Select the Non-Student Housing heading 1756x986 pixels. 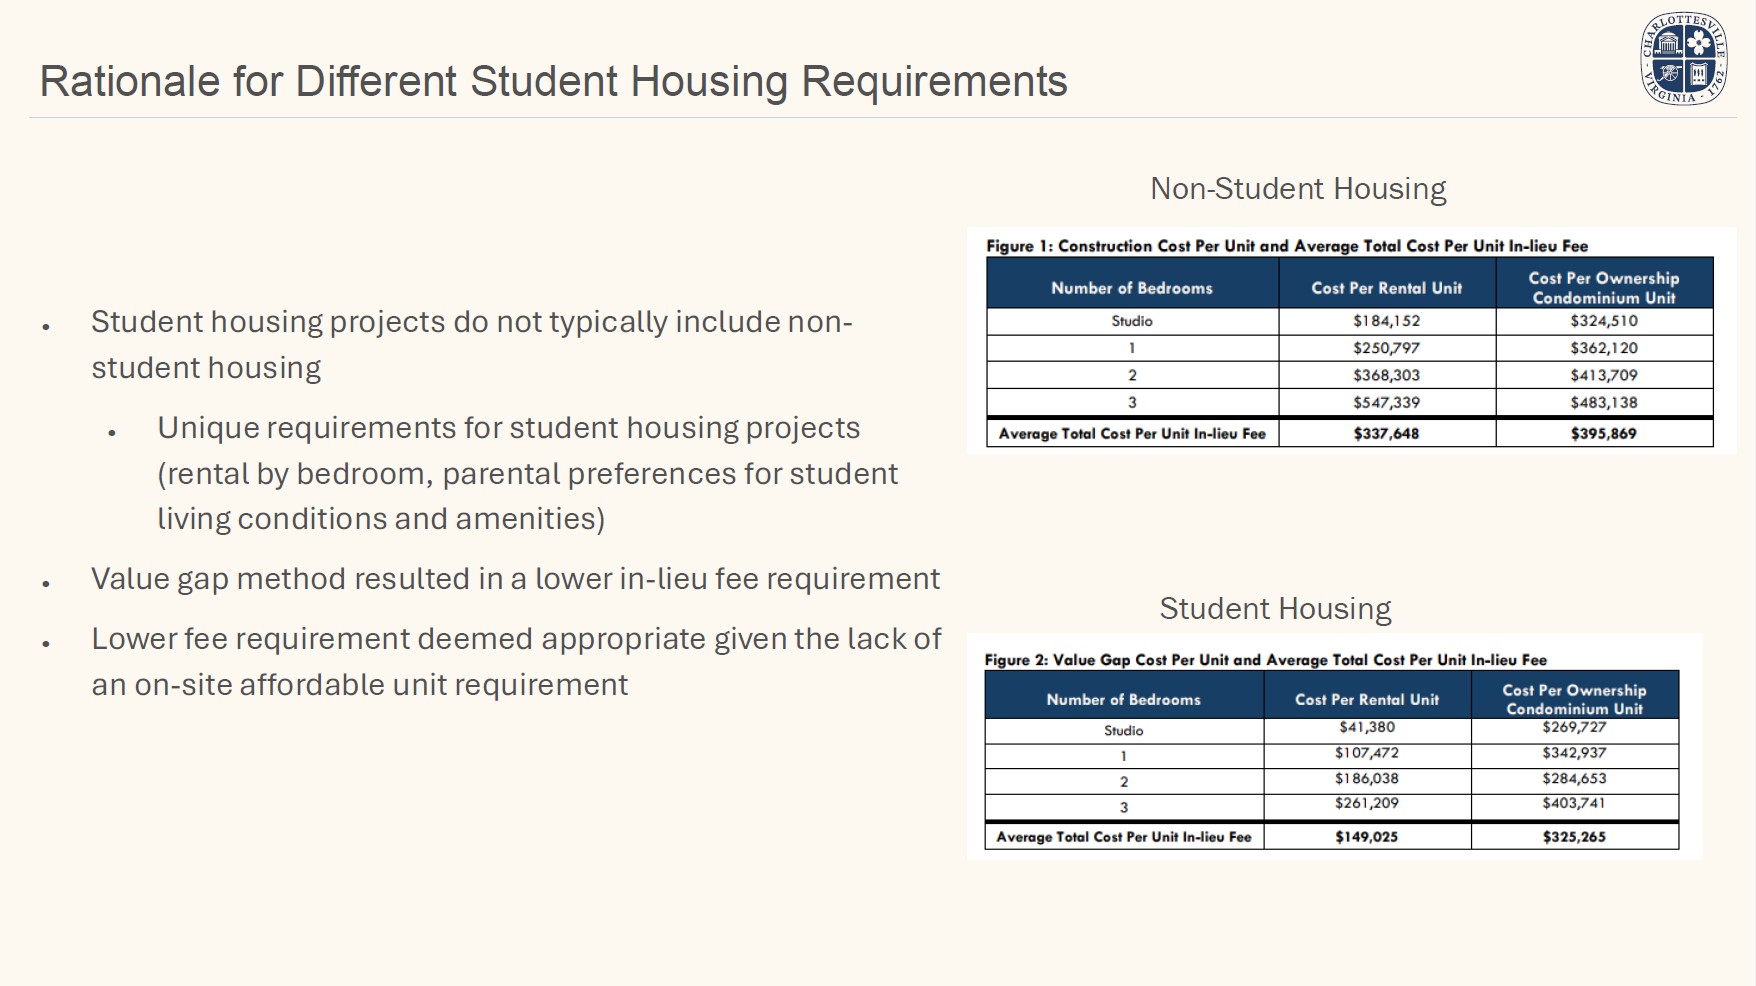[1297, 189]
